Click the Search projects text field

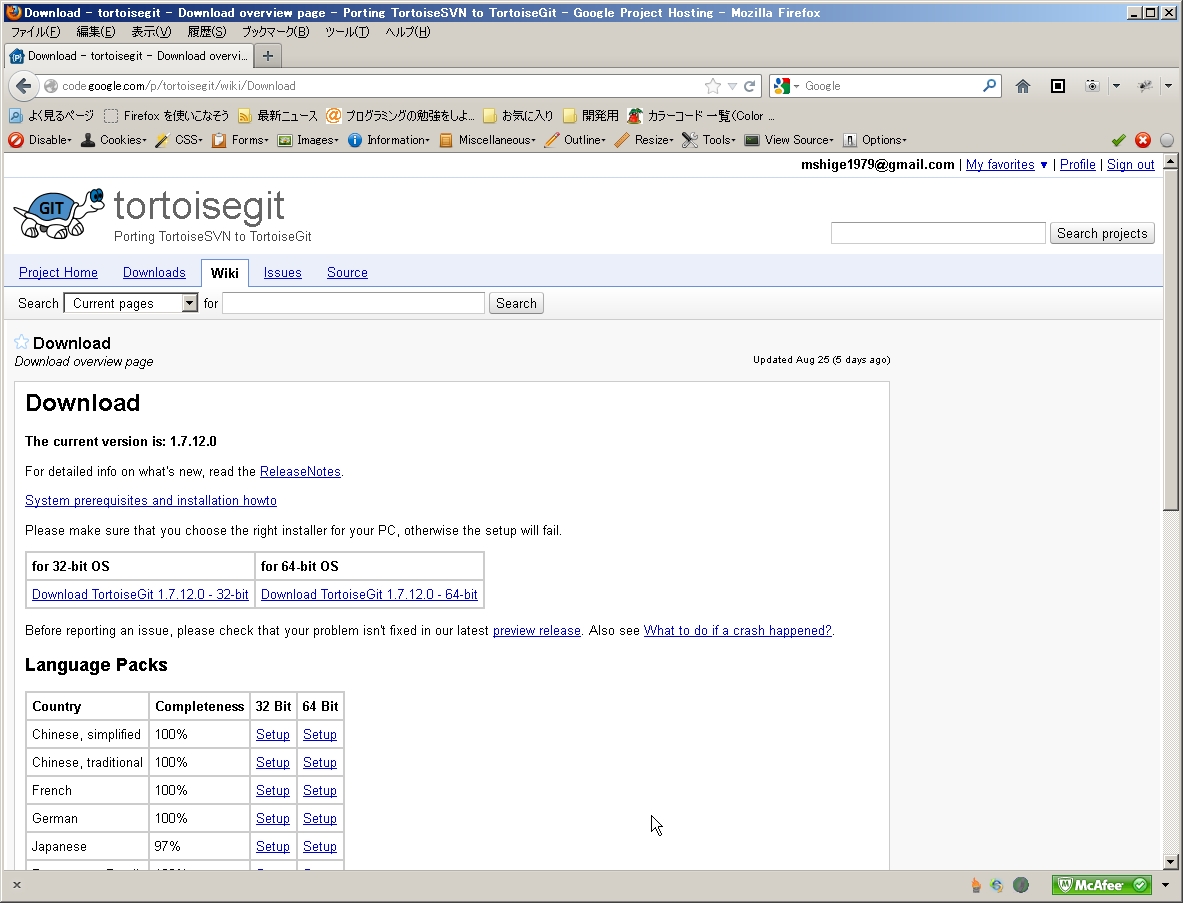click(938, 233)
